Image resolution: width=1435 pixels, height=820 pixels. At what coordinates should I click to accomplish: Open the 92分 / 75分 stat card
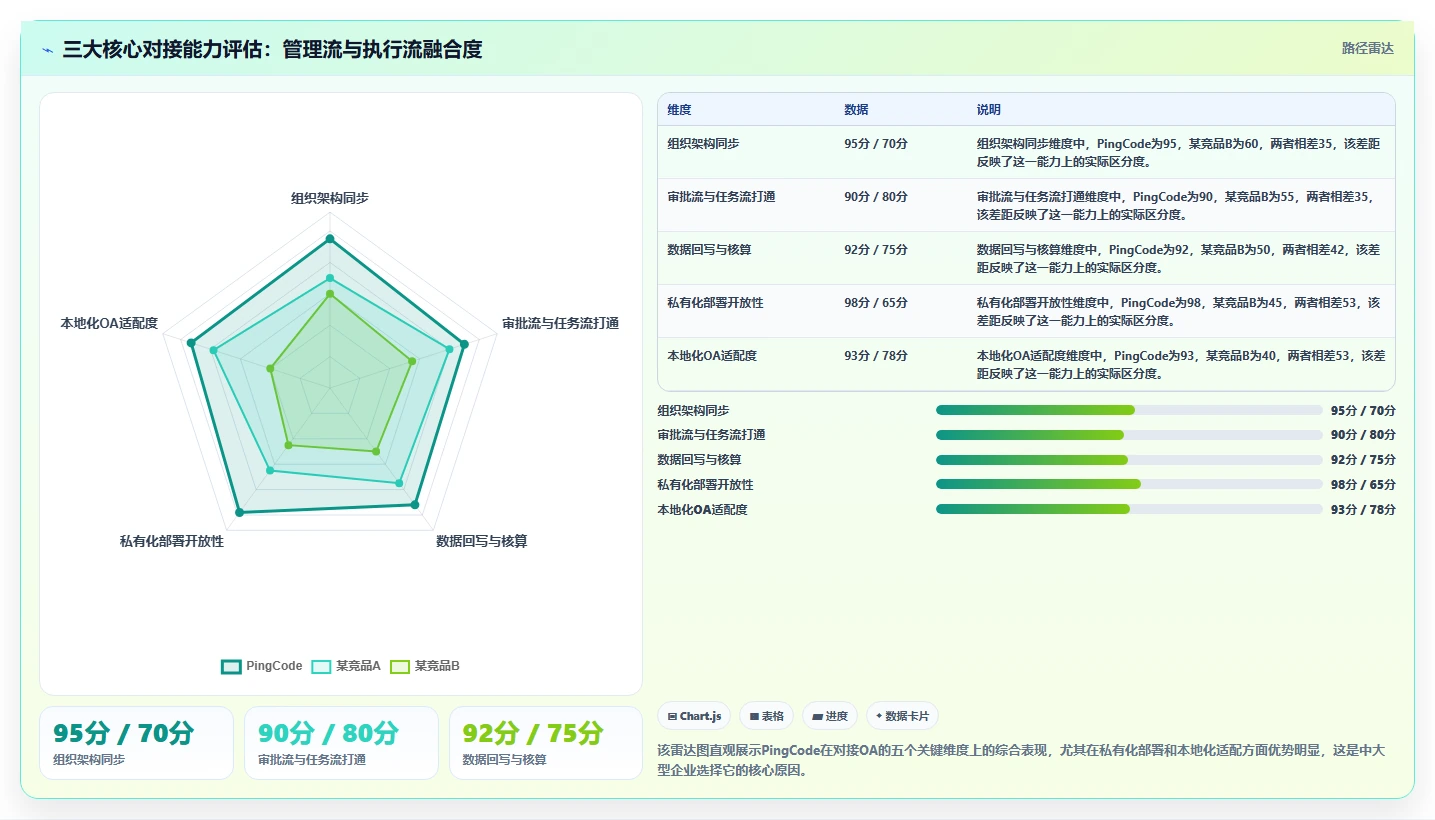[546, 743]
